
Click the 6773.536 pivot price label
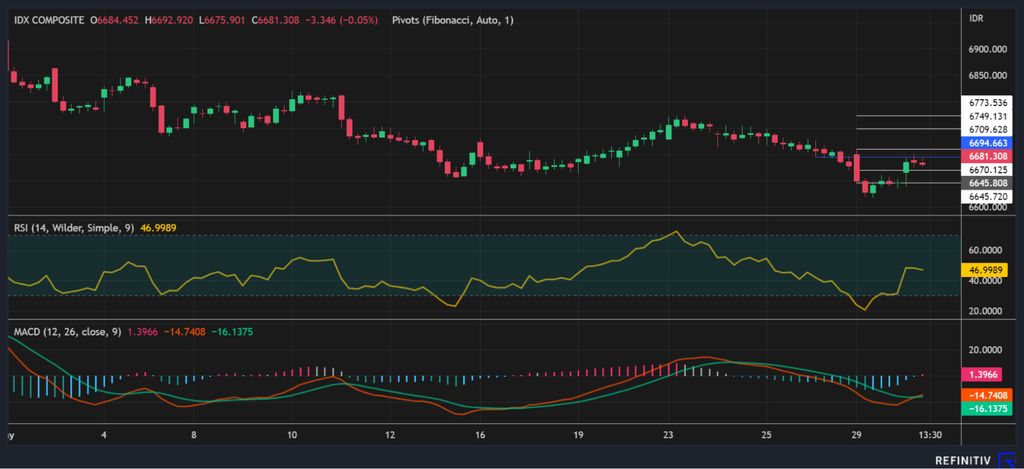988,103
